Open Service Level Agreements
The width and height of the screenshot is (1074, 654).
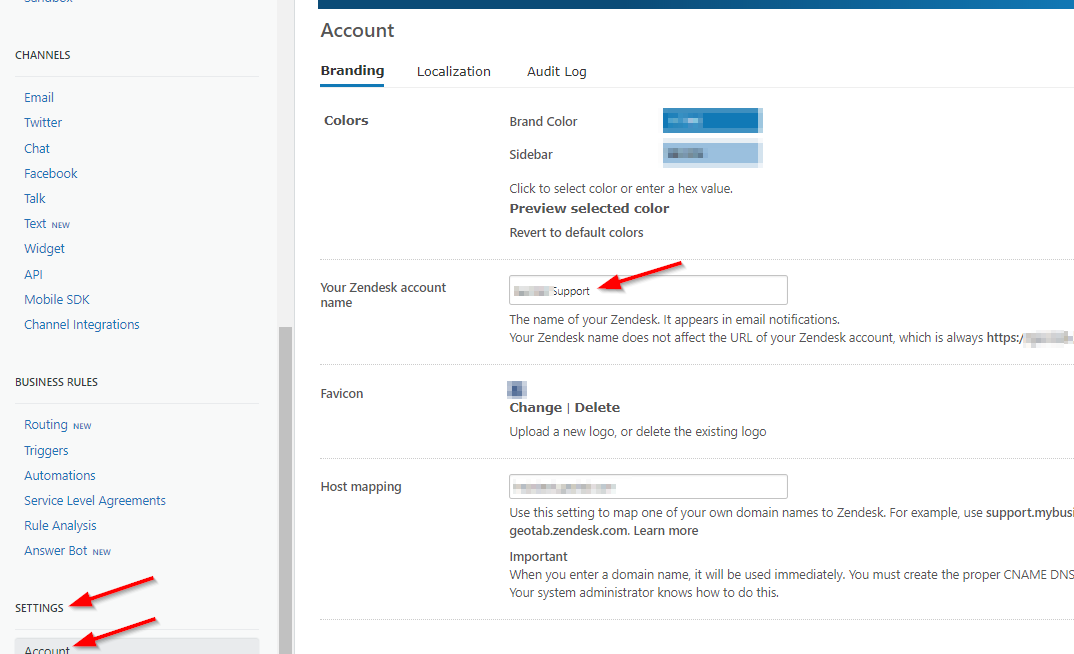[x=95, y=501]
